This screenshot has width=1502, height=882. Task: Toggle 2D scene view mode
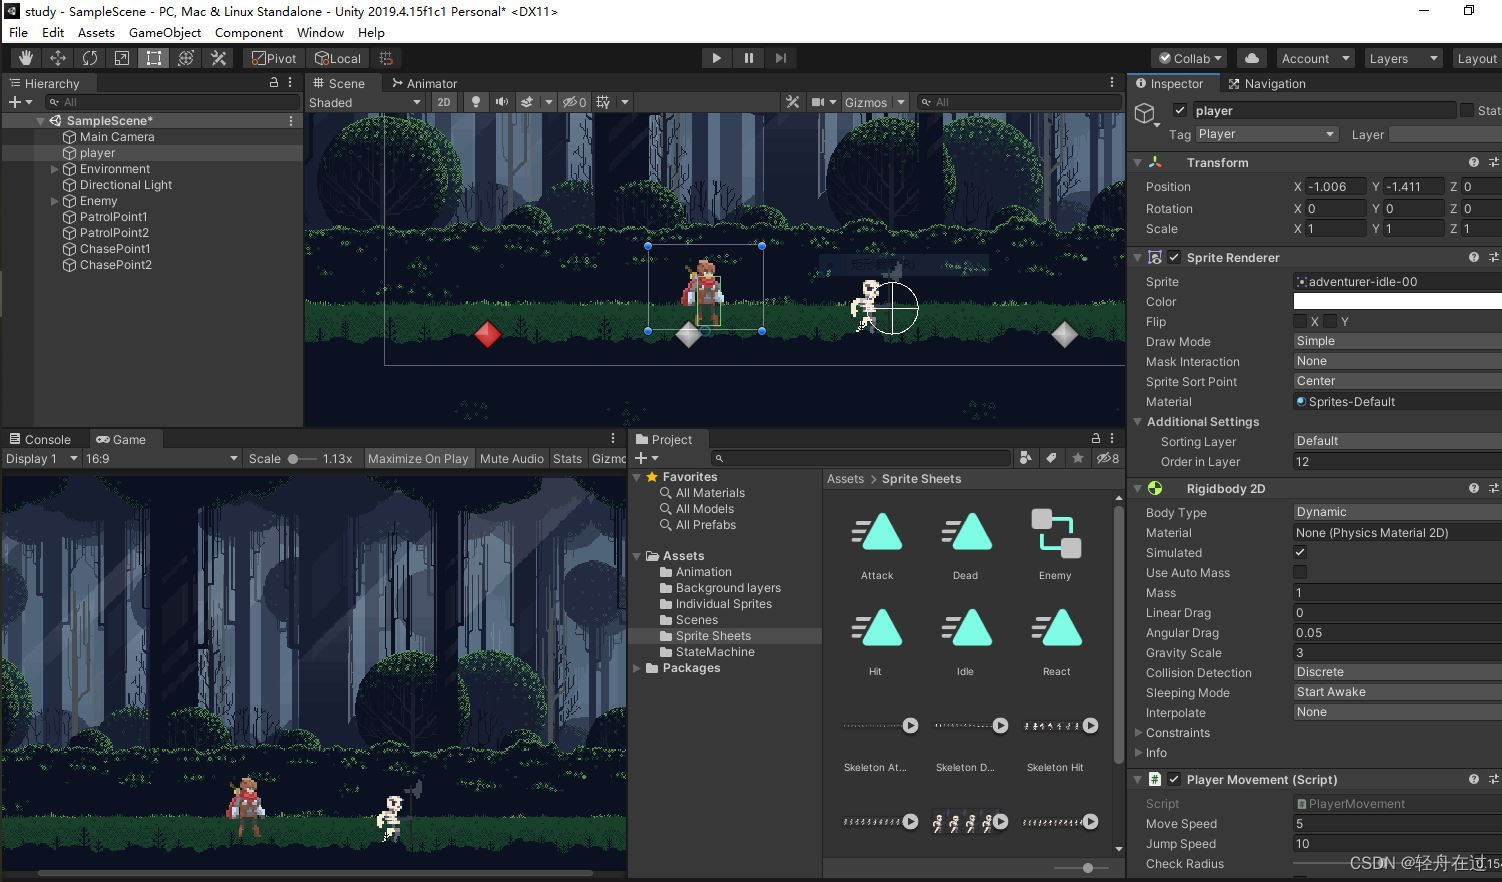(x=444, y=102)
